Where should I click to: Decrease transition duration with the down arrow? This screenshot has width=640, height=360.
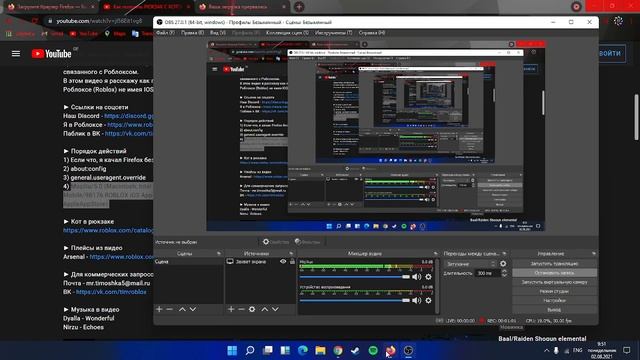click(x=504, y=275)
